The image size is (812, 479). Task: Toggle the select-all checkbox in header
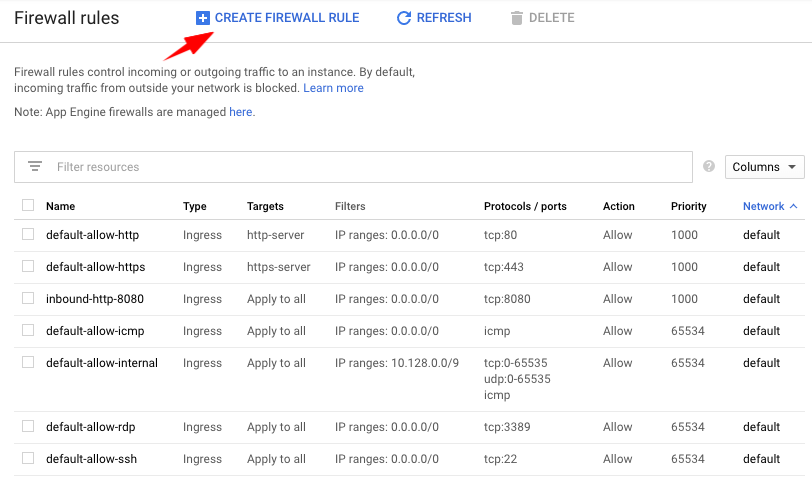(28, 205)
